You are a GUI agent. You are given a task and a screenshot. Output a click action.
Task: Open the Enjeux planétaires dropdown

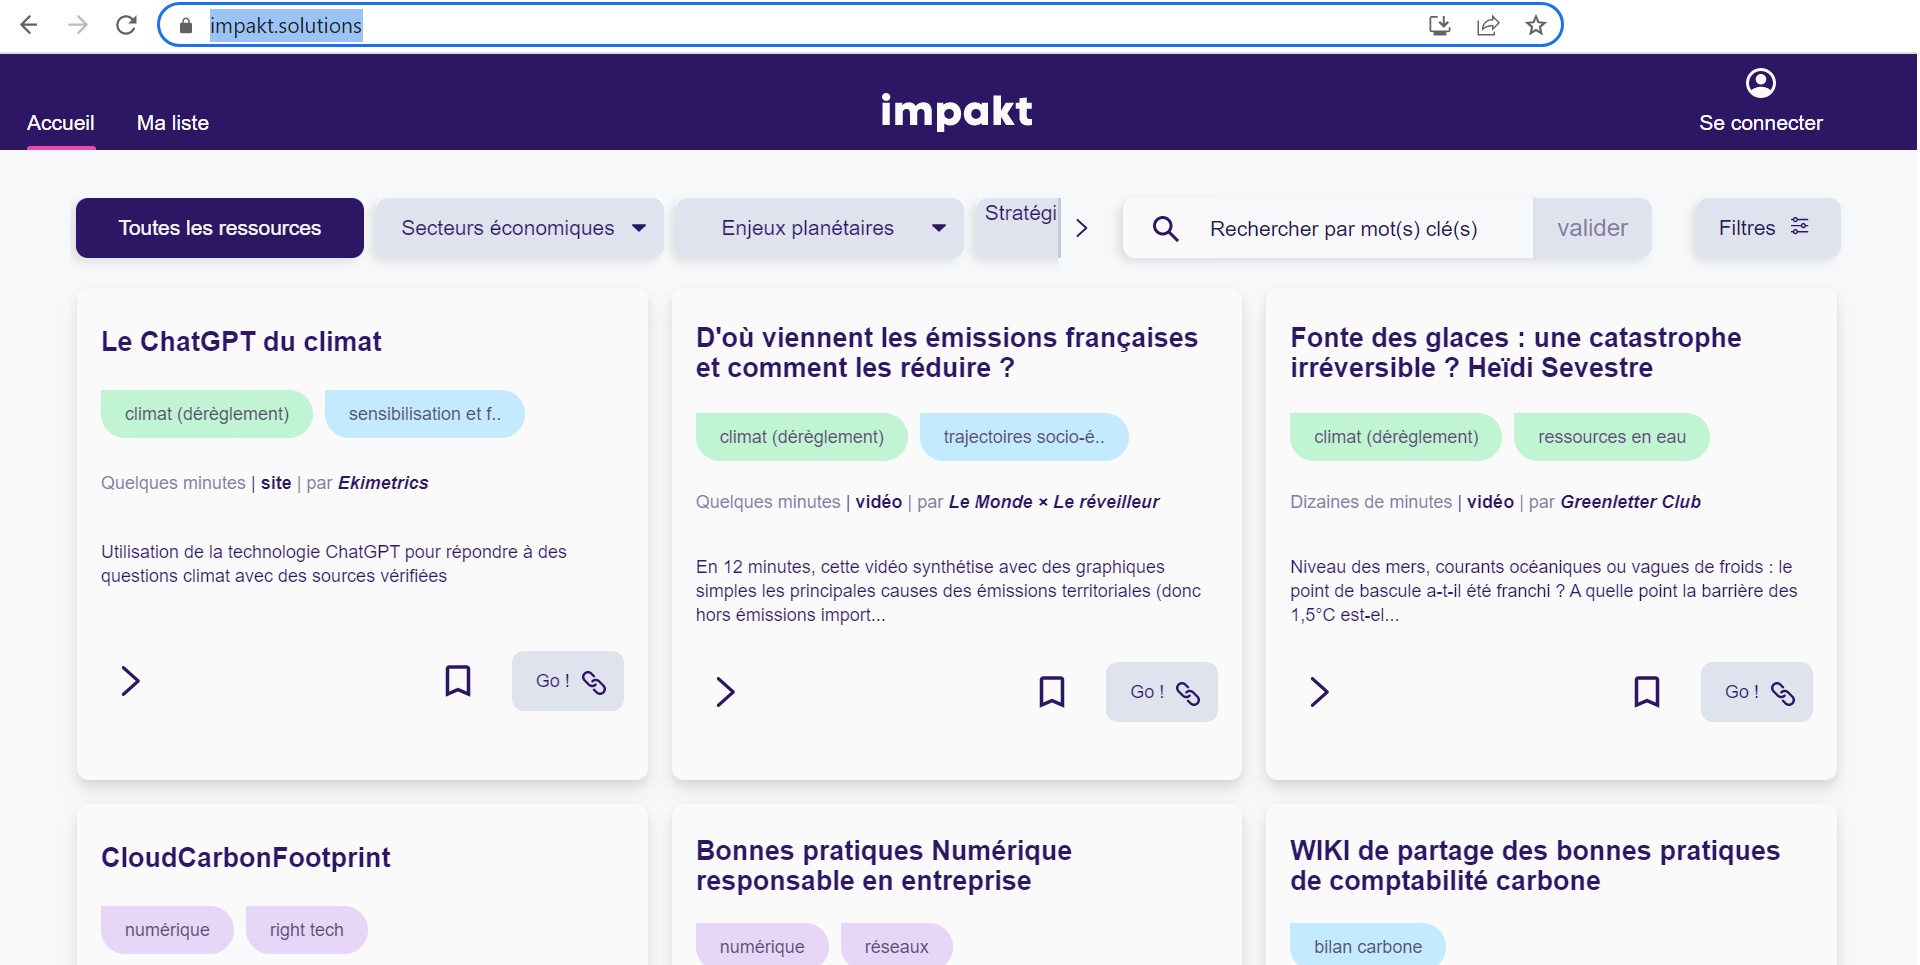pos(819,228)
